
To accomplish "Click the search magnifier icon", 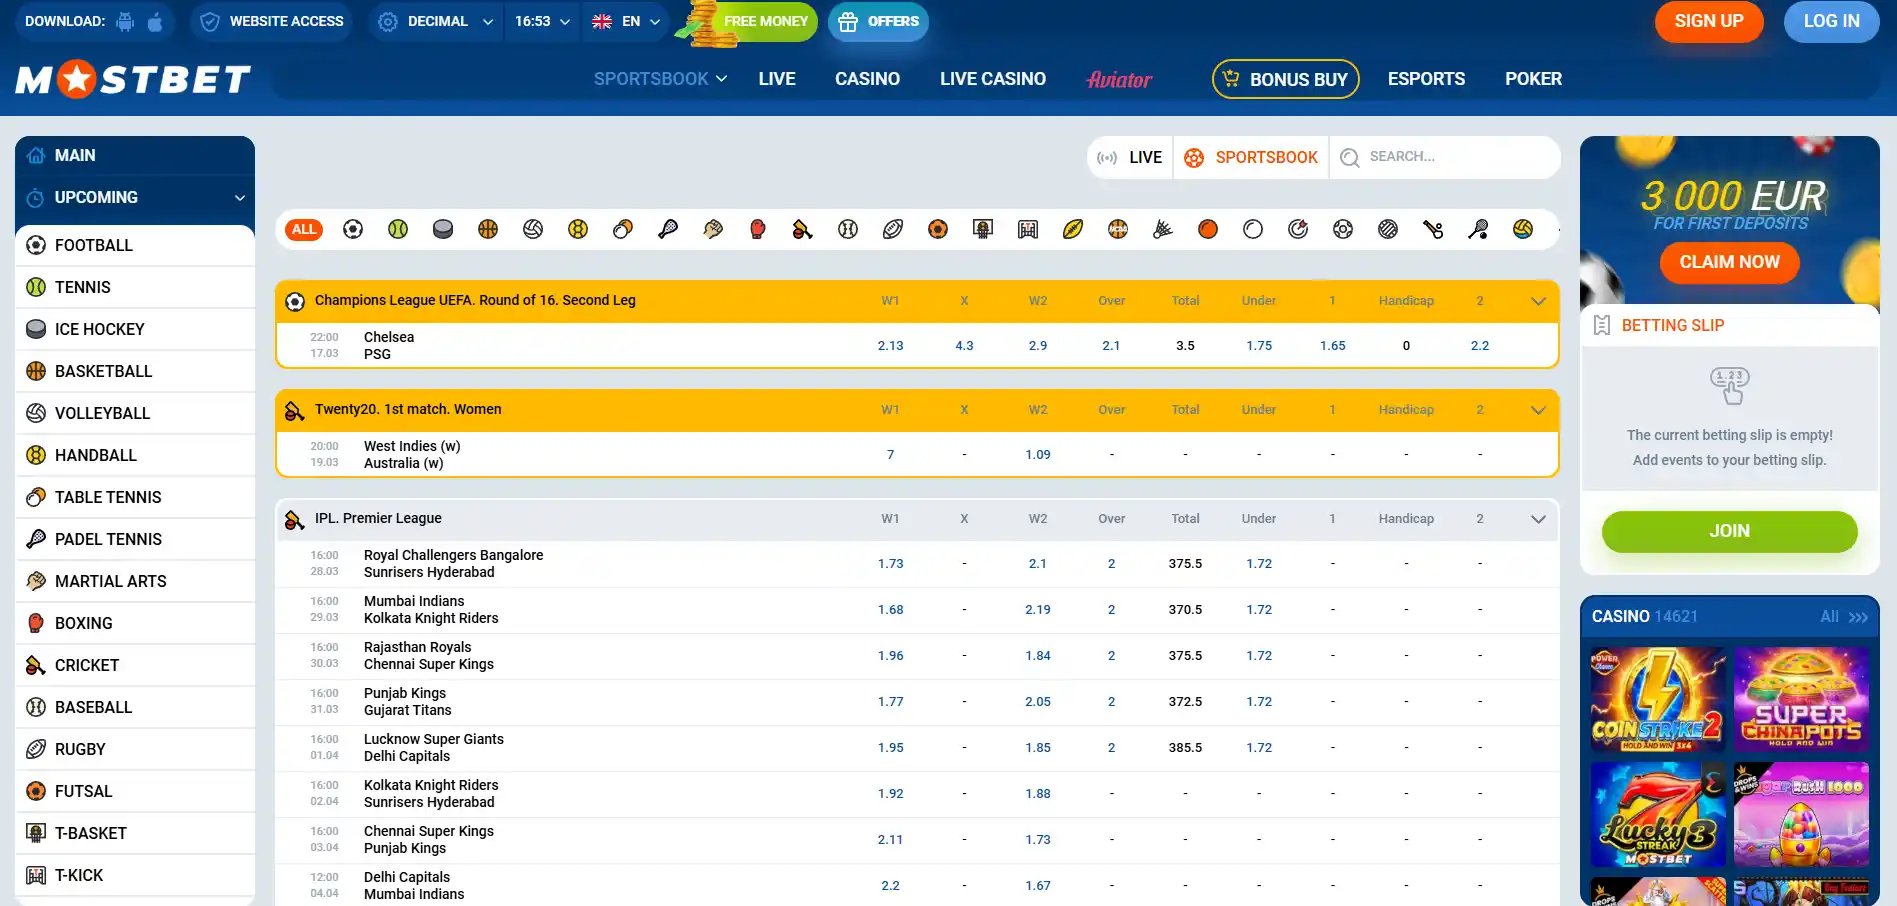I will click(1350, 157).
